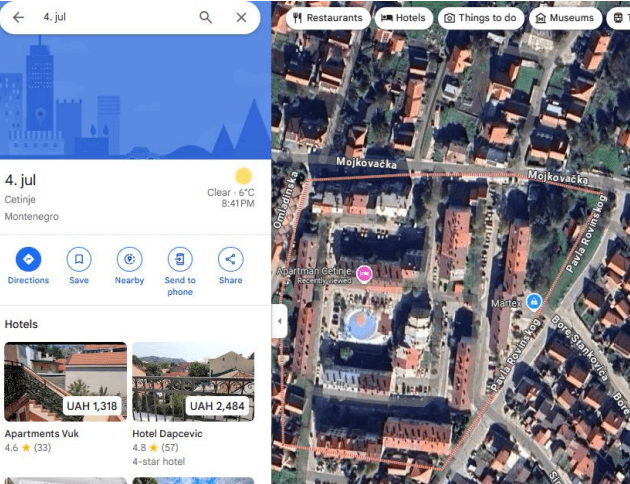This screenshot has width=630, height=484.
Task: Save this place with bookmark icon
Action: (x=79, y=259)
